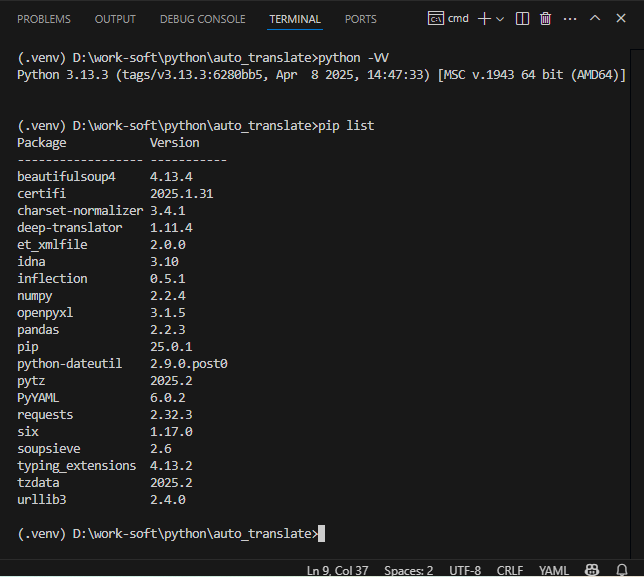Open notifications bell icon
This screenshot has height=577, width=644.
622,570
